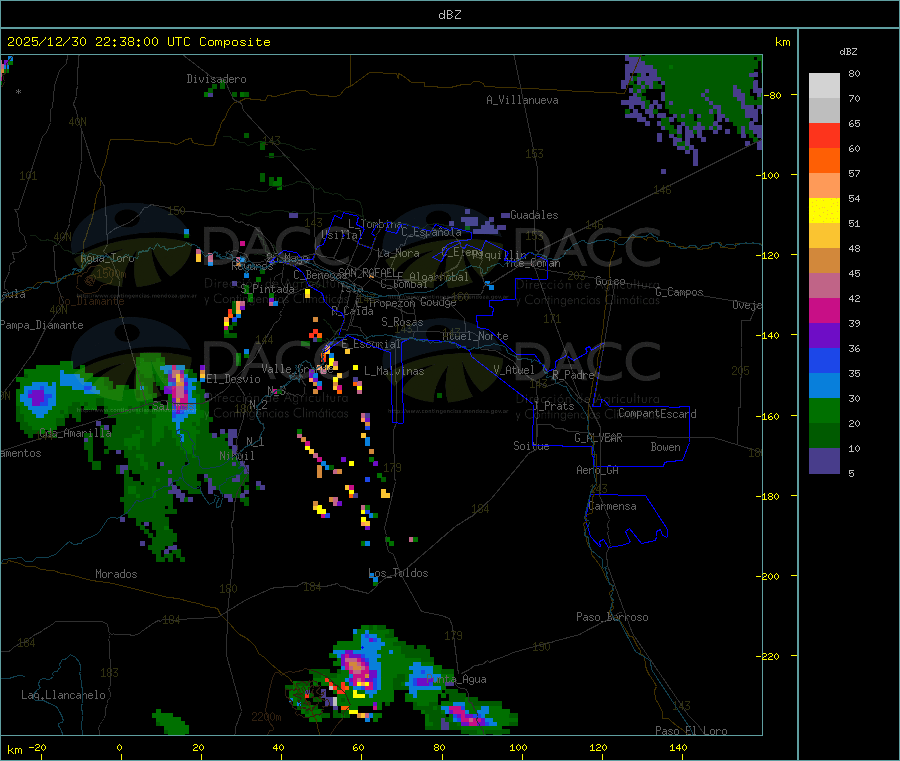Viewport: 900px width, 761px height.
Task: Click the dBZ title at top
Action: pyautogui.click(x=449, y=15)
